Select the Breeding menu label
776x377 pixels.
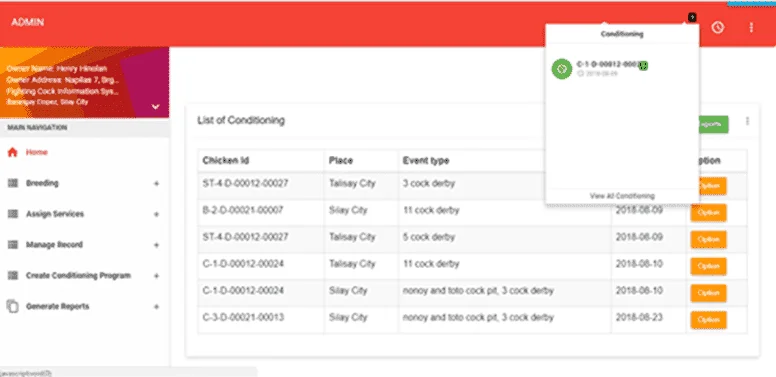(42, 183)
